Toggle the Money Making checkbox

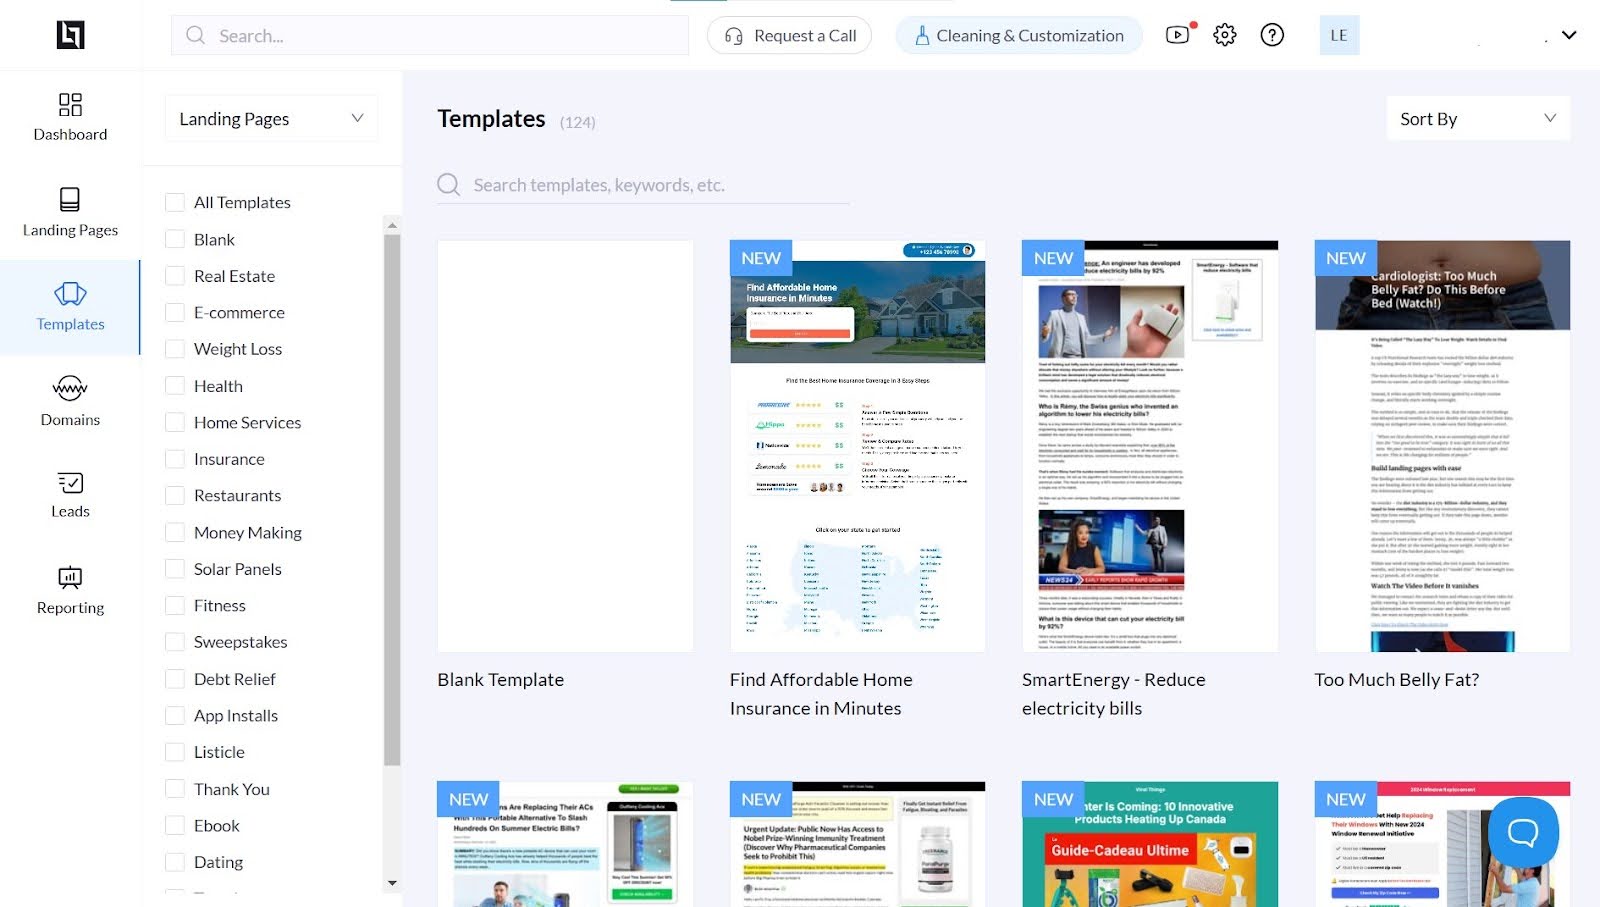175,533
